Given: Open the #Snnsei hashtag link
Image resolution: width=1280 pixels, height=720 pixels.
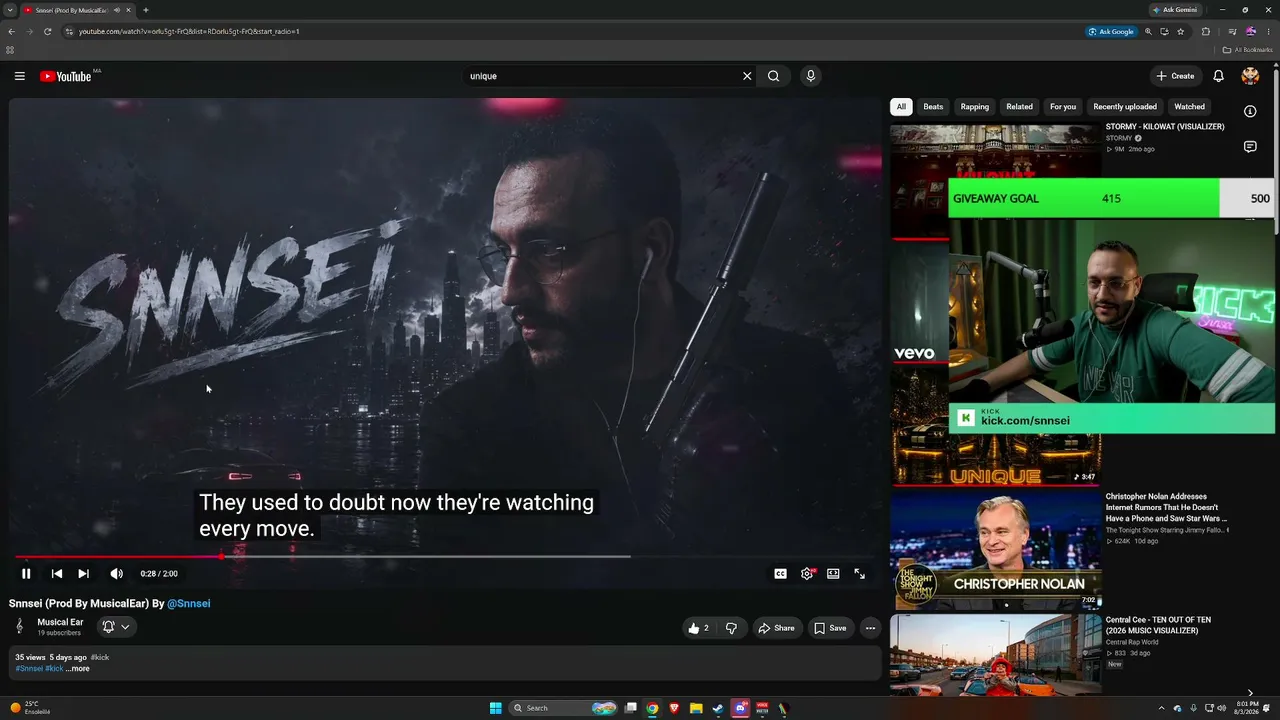Looking at the screenshot, I should (29, 669).
